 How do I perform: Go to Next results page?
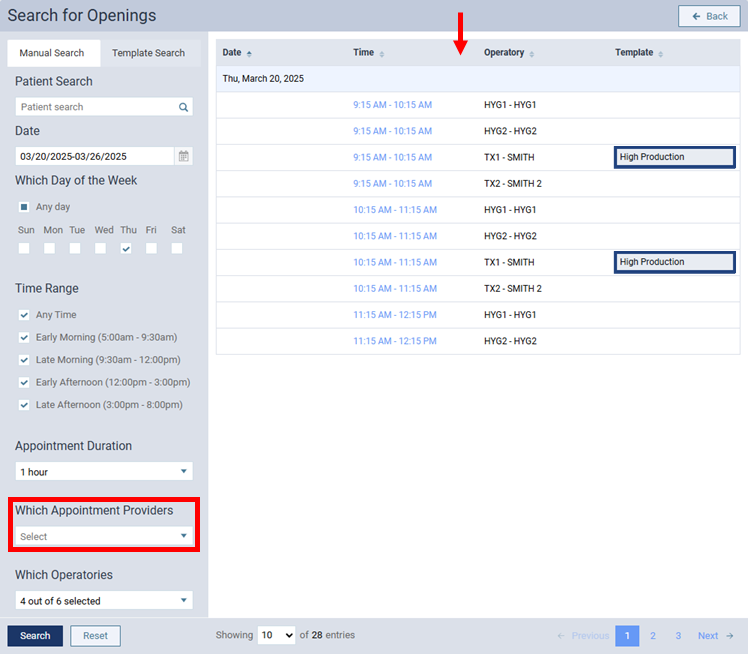(715, 636)
